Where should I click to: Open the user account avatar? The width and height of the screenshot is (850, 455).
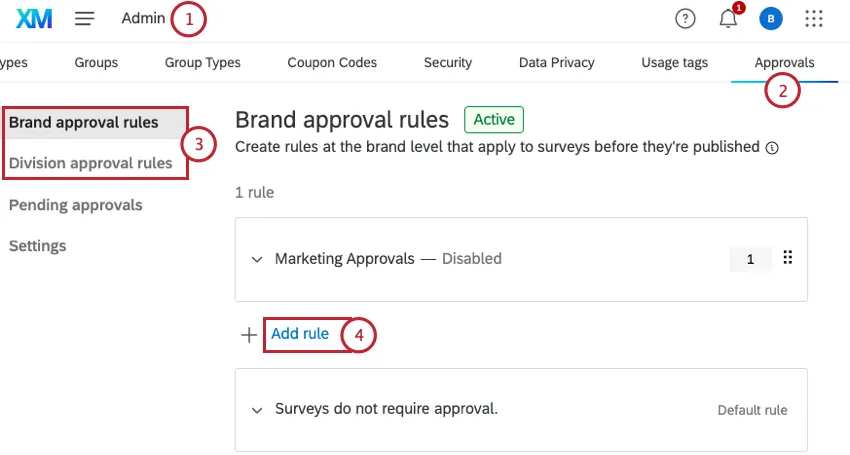coord(770,18)
